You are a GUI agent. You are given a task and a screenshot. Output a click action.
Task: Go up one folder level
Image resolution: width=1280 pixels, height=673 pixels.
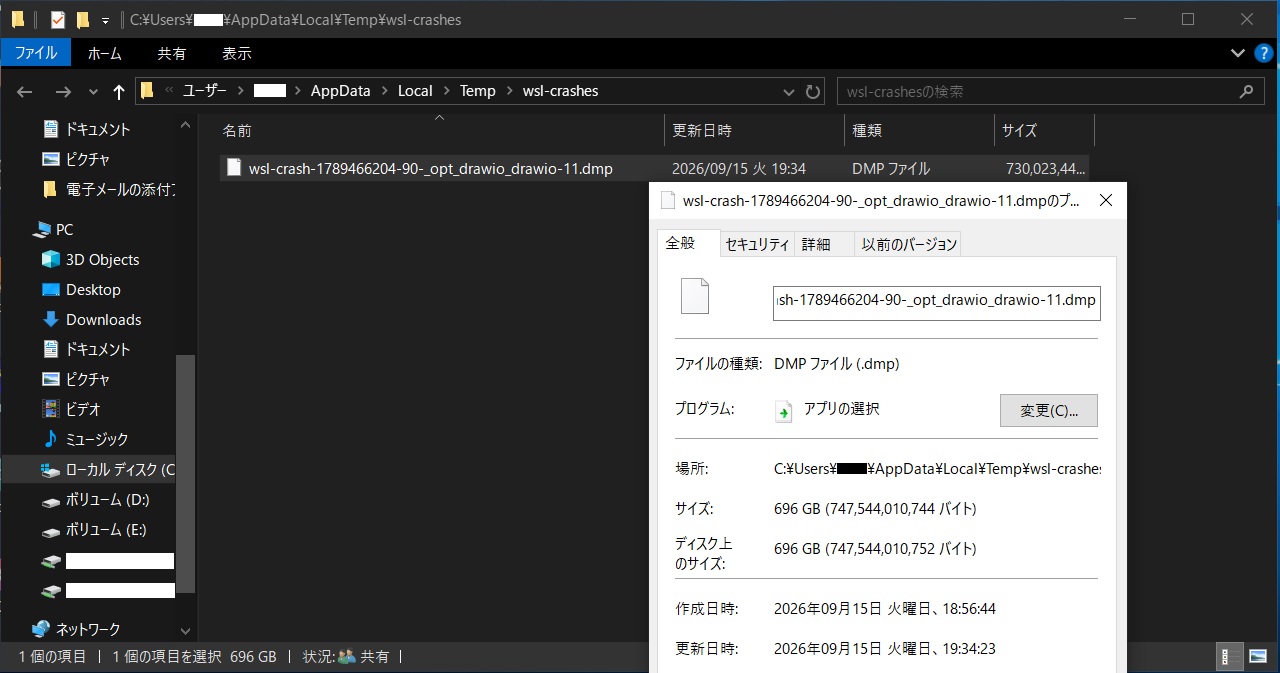coord(119,91)
